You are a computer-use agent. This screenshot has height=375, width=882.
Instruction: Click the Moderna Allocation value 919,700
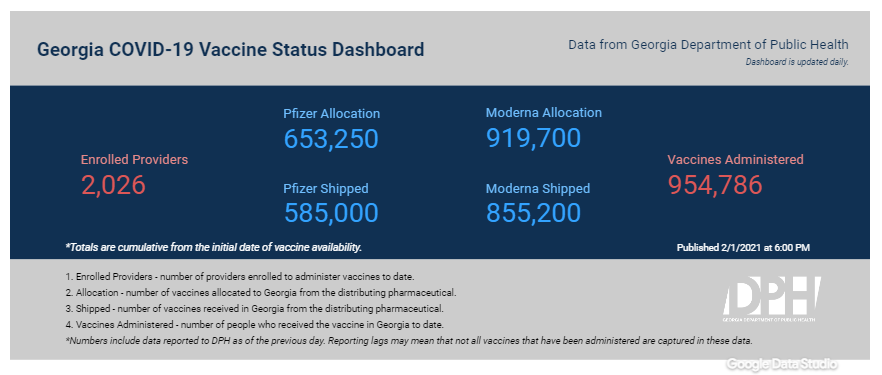click(x=533, y=138)
